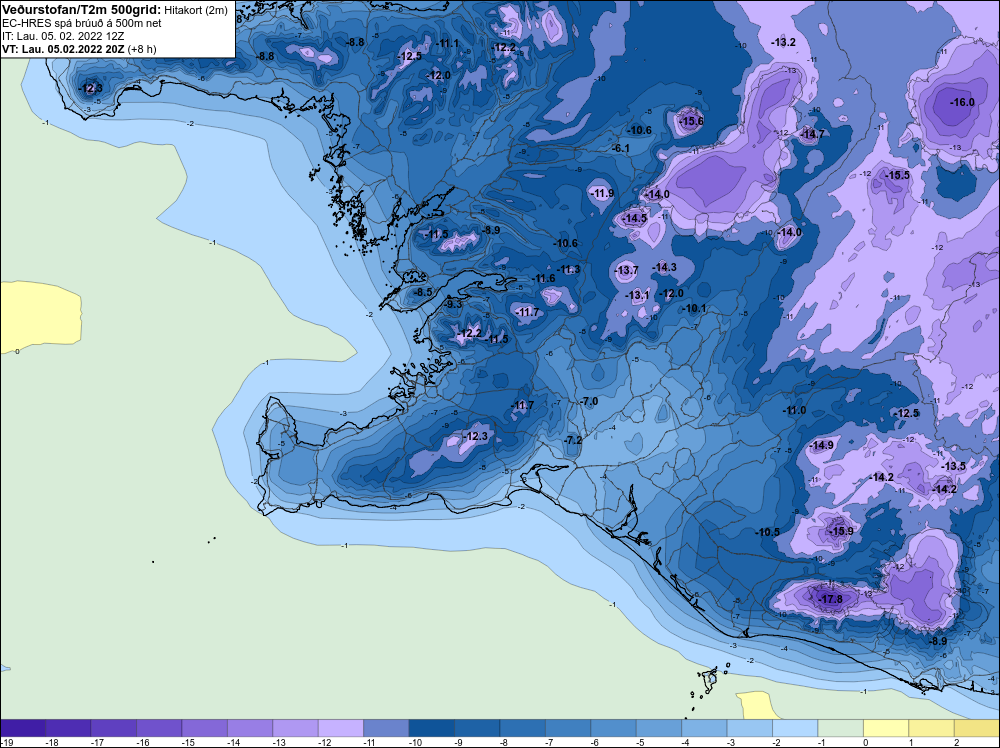Click the -6.1 temperature label
Screen dimensions: 1000x748
coord(620,149)
